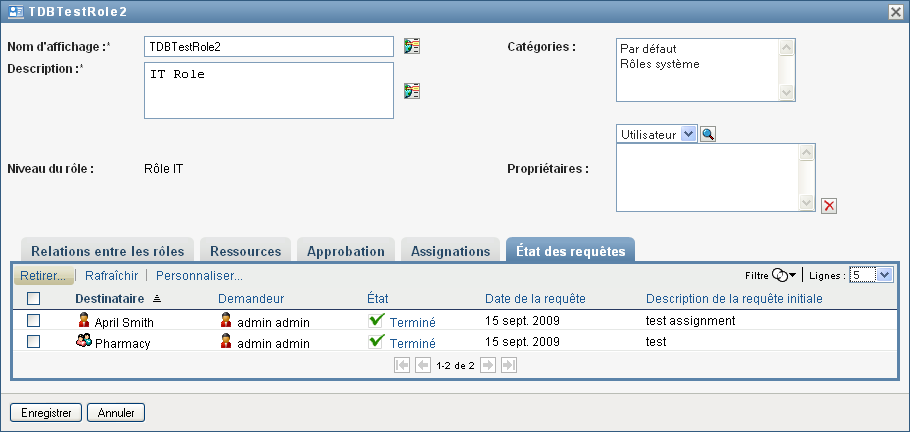Go to previous page arrow

(x=423, y=365)
